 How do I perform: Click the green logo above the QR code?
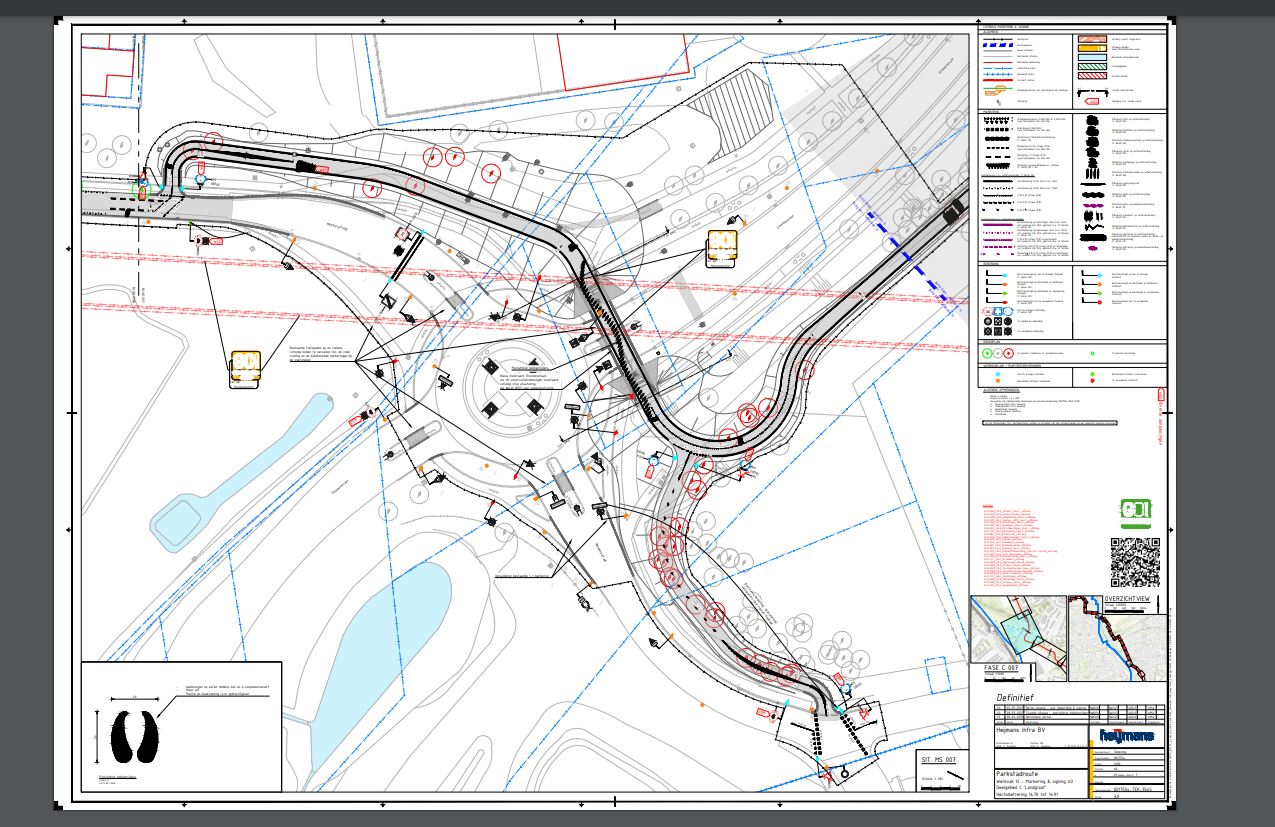pyautogui.click(x=1135, y=512)
